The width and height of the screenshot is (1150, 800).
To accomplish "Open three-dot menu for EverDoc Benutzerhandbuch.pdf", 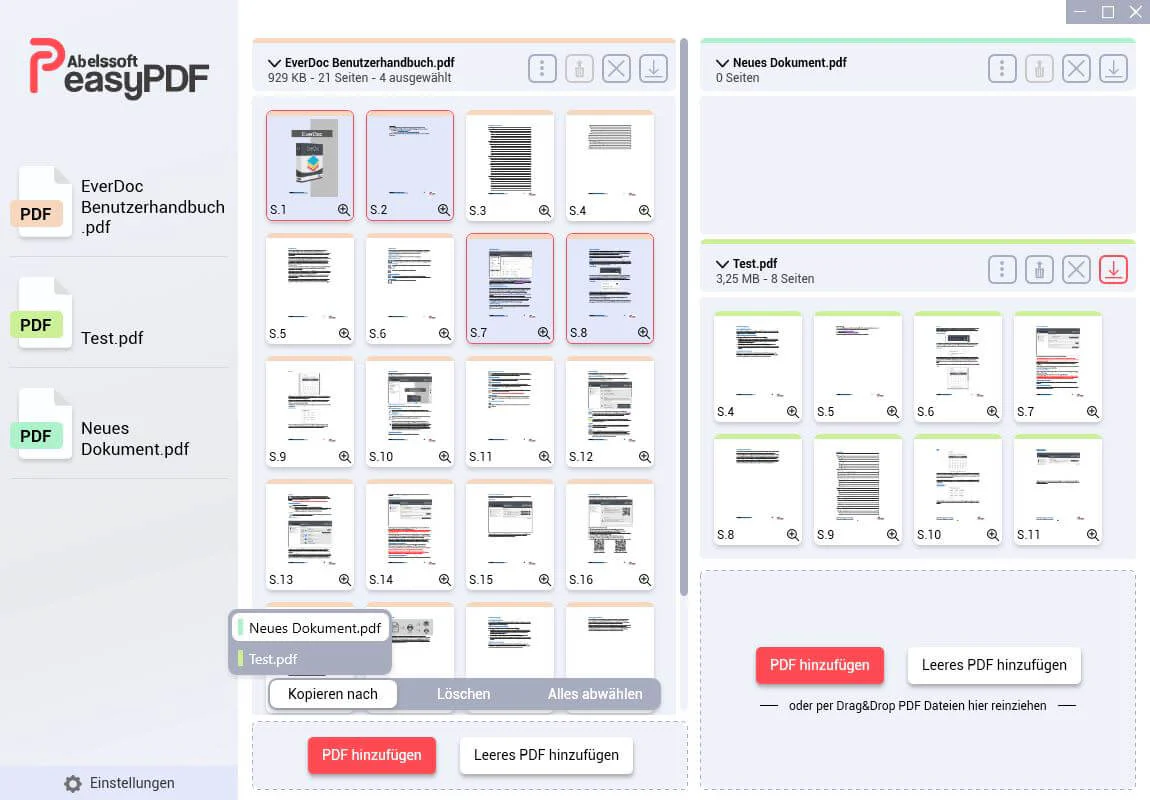I will pos(542,69).
